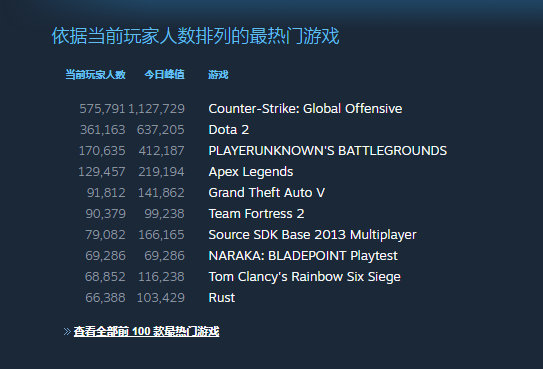Viewport: 543px width, 369px height.
Task: Select current players value 91,812
Action: click(106, 193)
